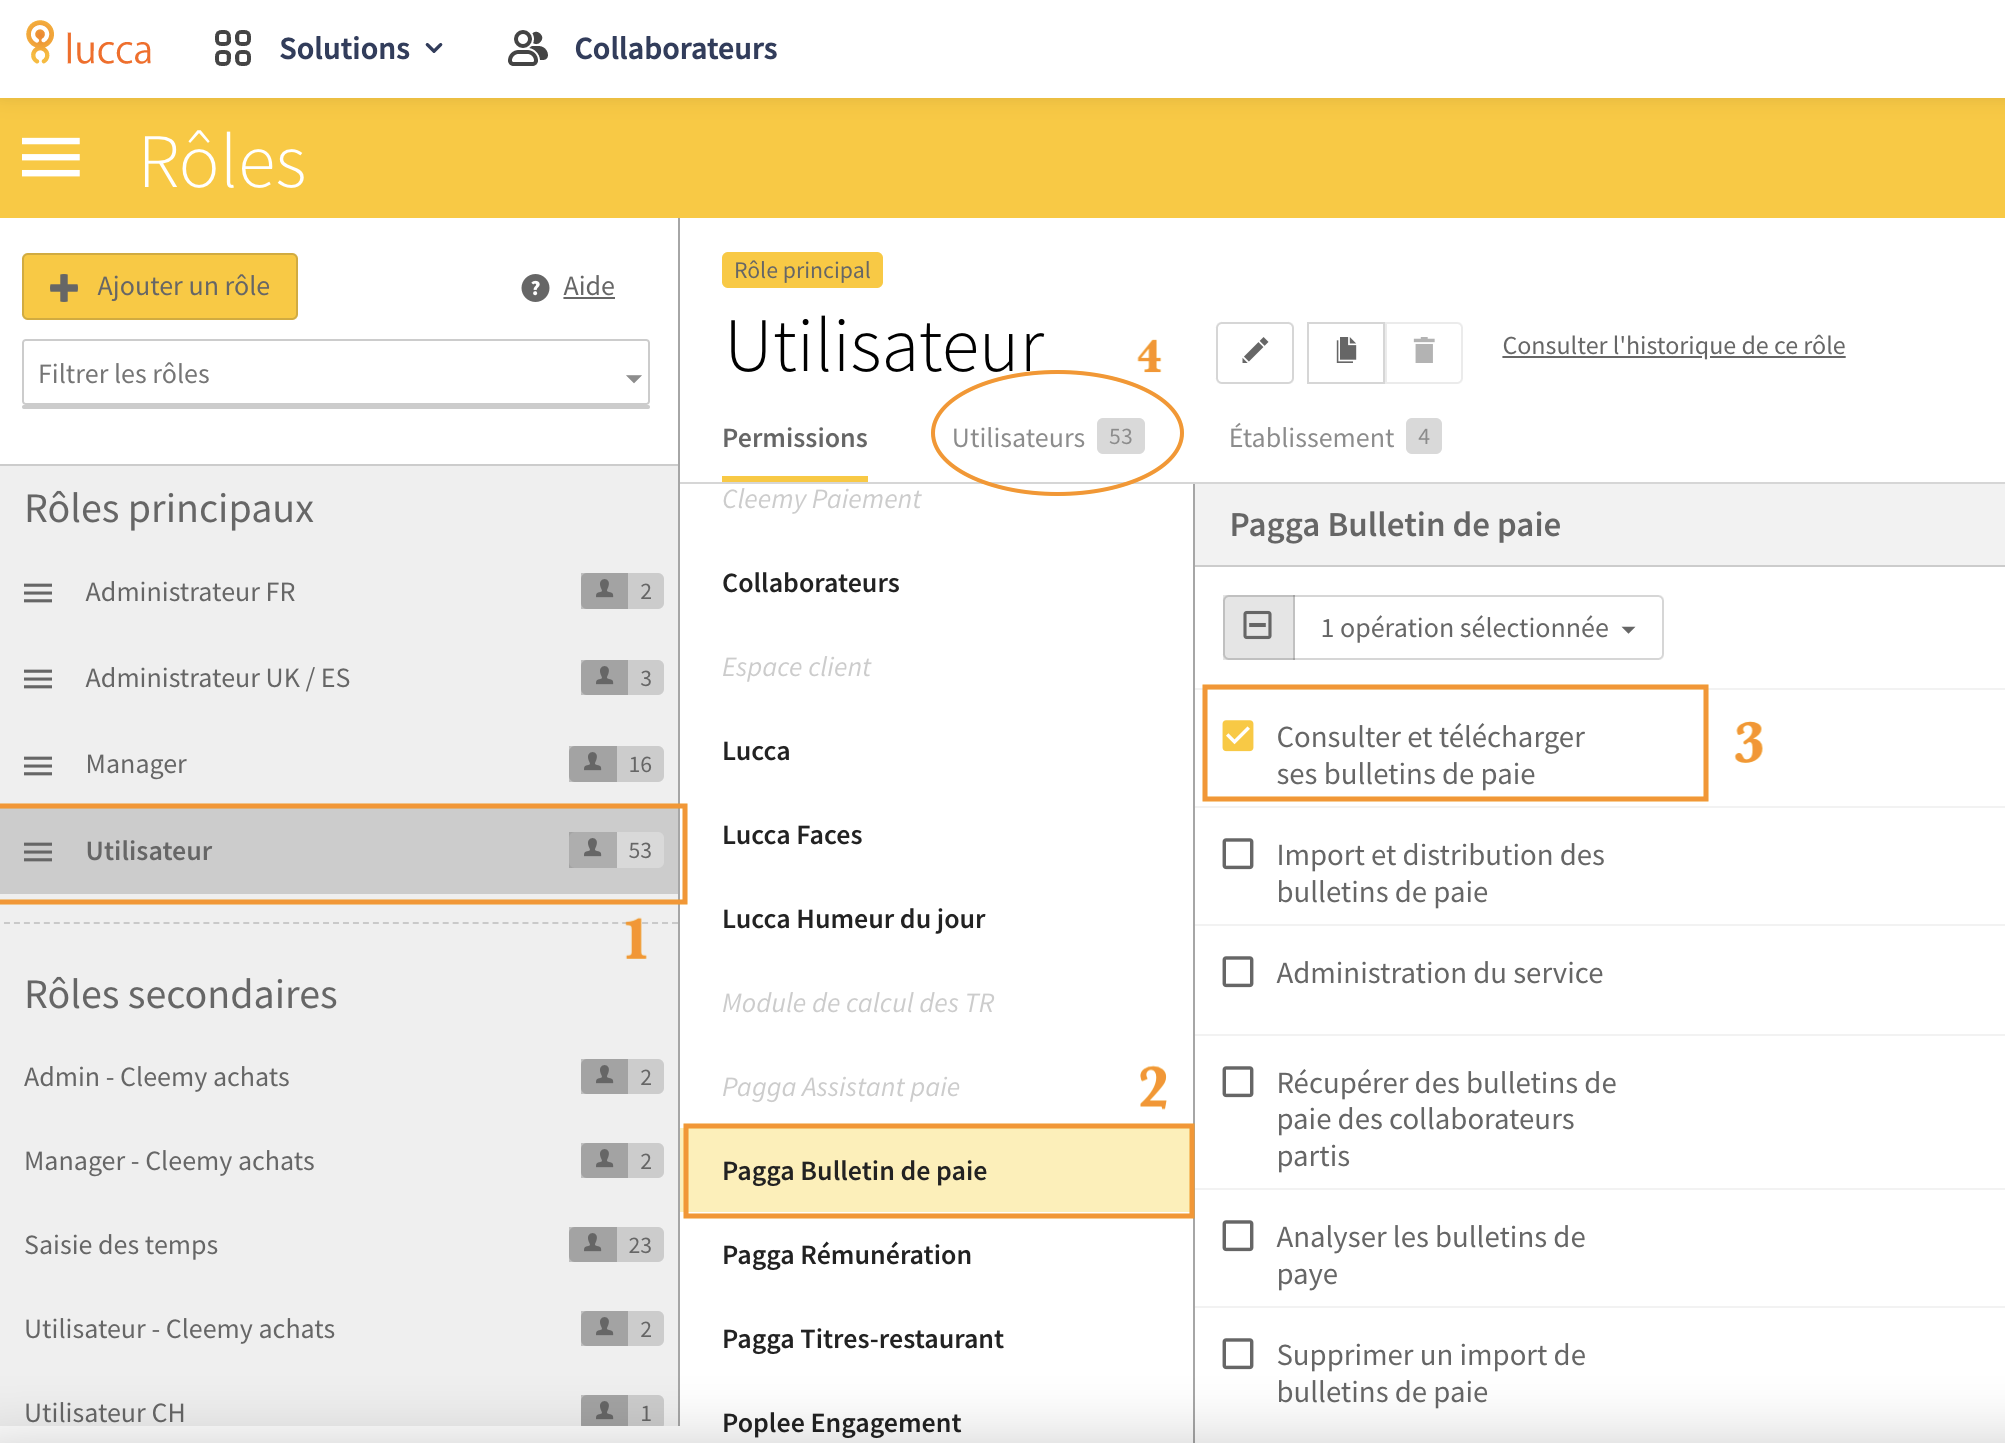This screenshot has height=1443, width=2005.
Task: Open the Solutions grid icon
Action: click(232, 48)
